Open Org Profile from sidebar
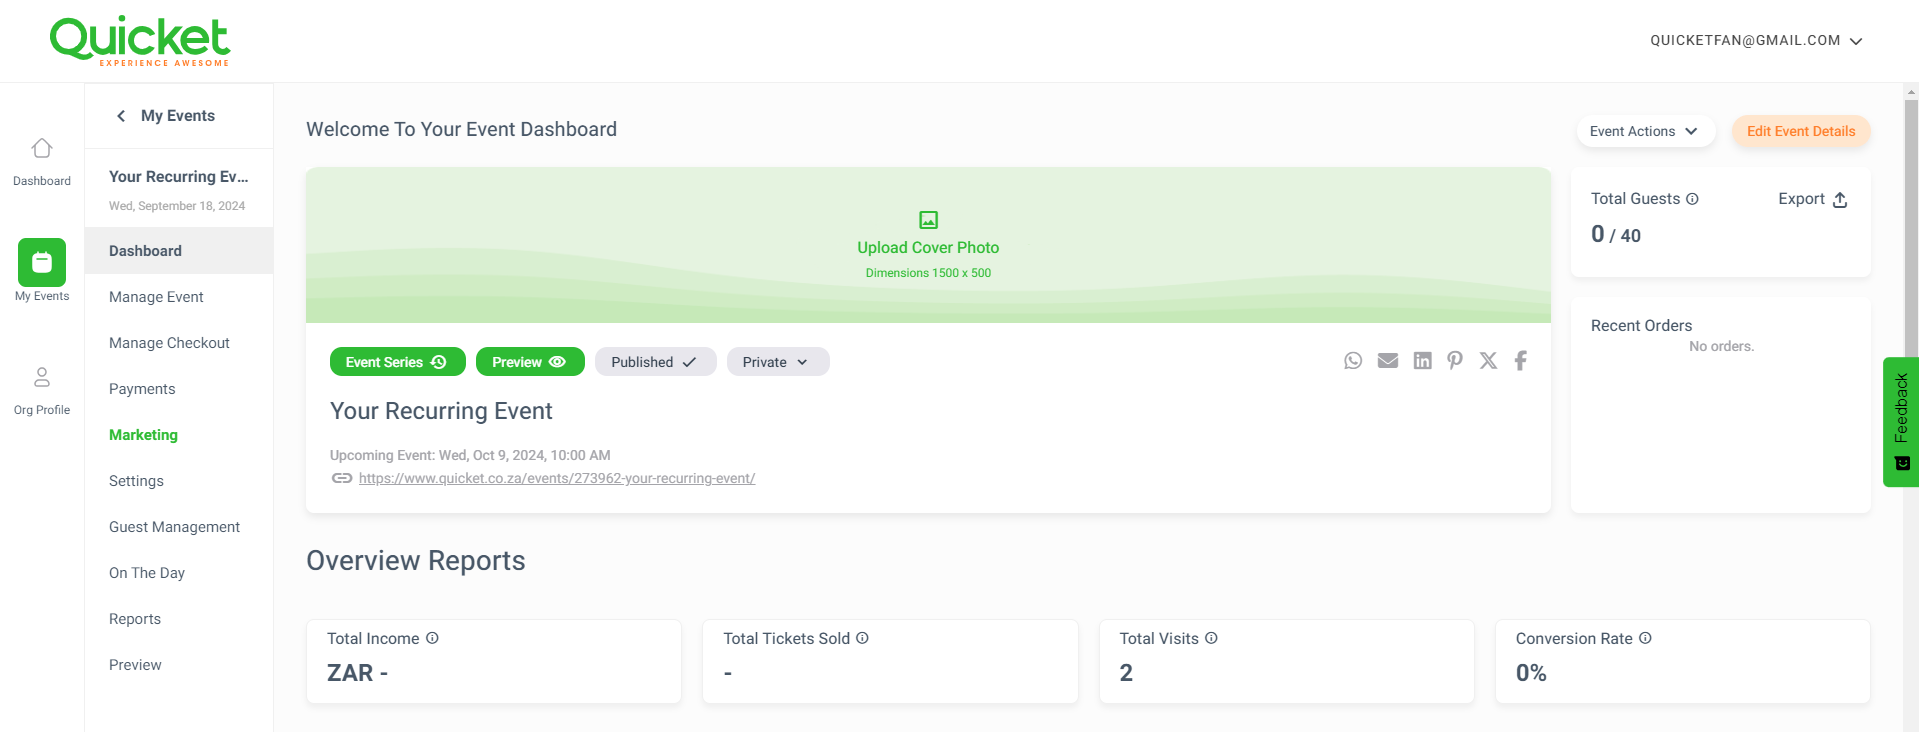This screenshot has width=1919, height=732. [x=42, y=389]
